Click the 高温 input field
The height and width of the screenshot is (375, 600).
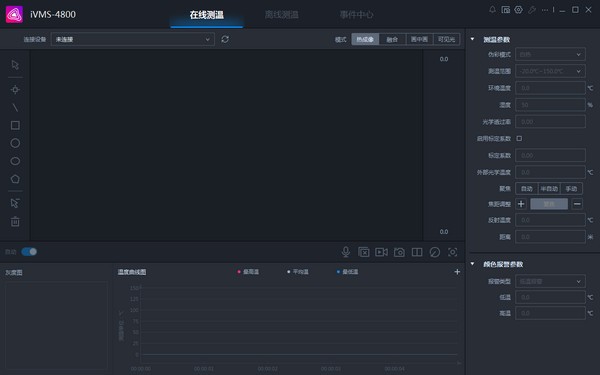pyautogui.click(x=550, y=313)
